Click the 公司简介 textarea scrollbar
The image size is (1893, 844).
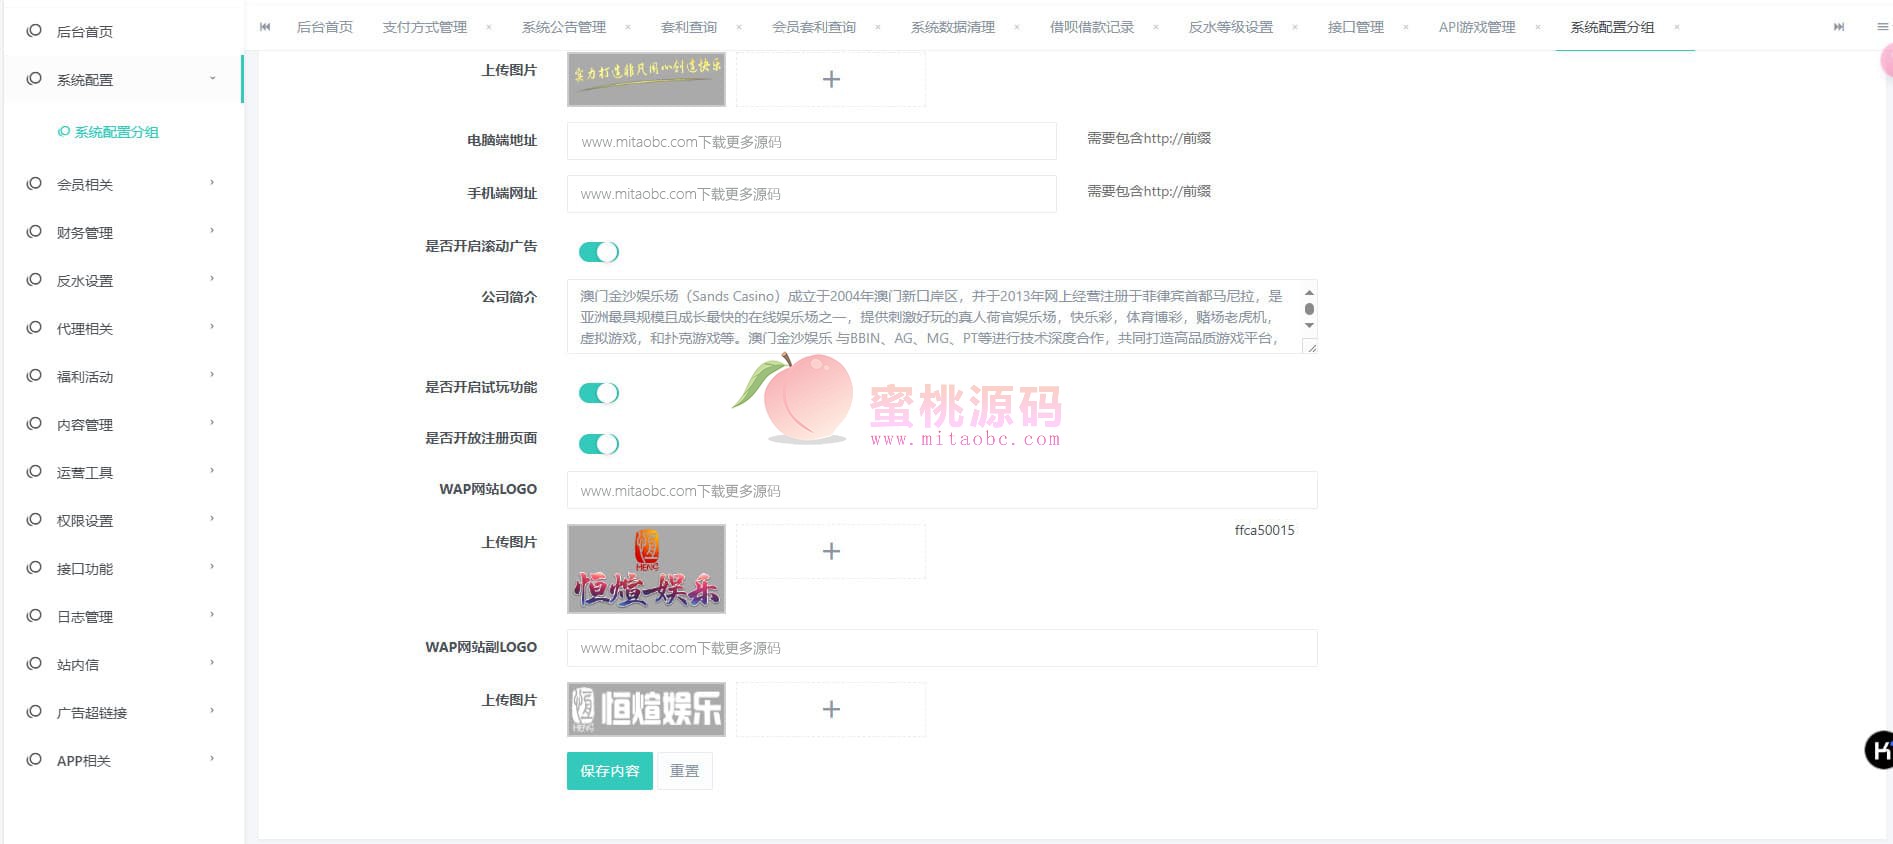(x=1309, y=309)
